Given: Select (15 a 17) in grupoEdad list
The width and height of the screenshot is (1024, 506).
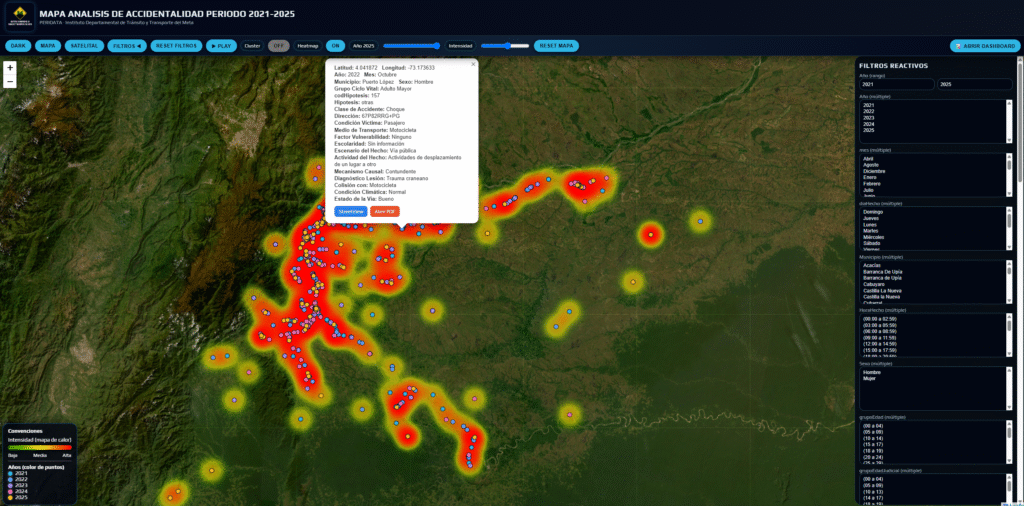Looking at the screenshot, I should (x=933, y=445).
